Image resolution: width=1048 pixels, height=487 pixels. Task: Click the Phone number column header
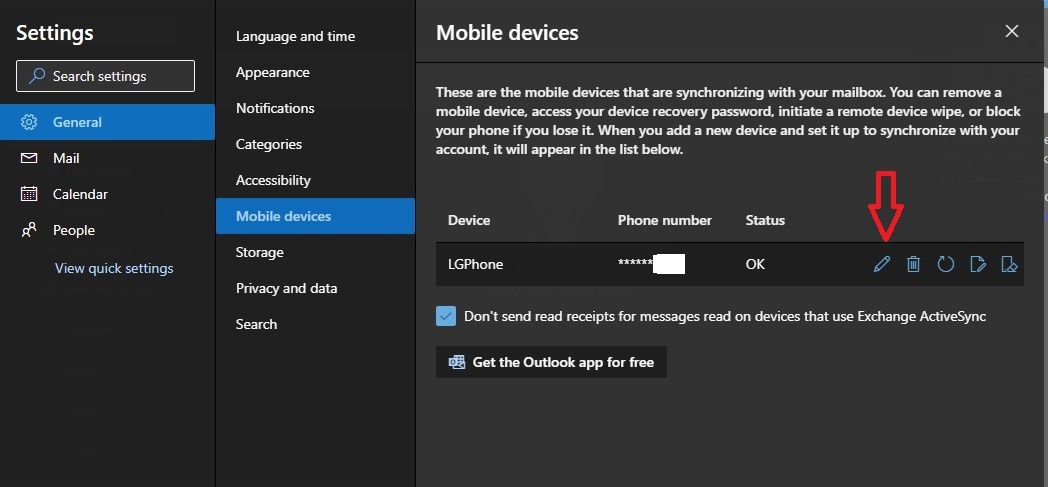[x=664, y=220]
